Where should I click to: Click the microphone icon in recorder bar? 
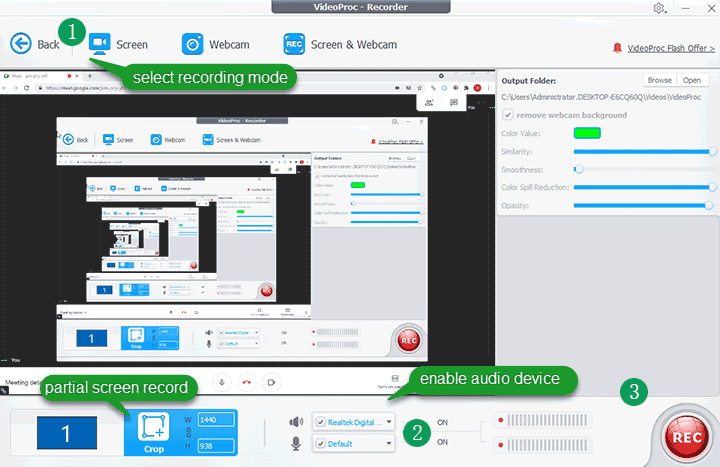296,444
